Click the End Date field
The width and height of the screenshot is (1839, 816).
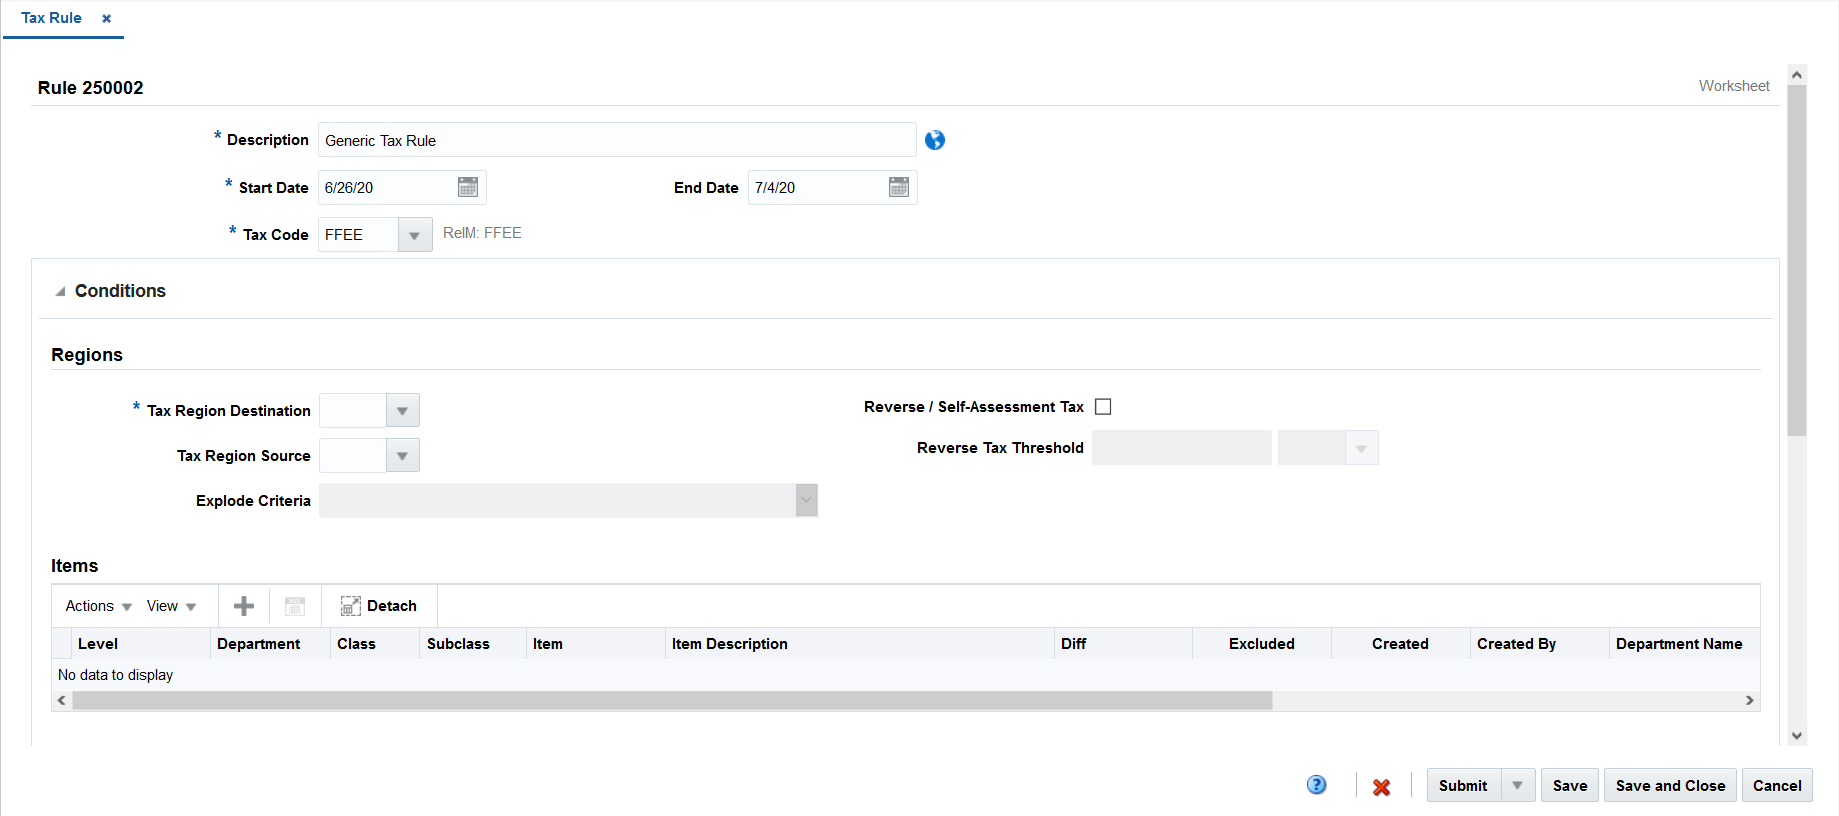(x=817, y=187)
